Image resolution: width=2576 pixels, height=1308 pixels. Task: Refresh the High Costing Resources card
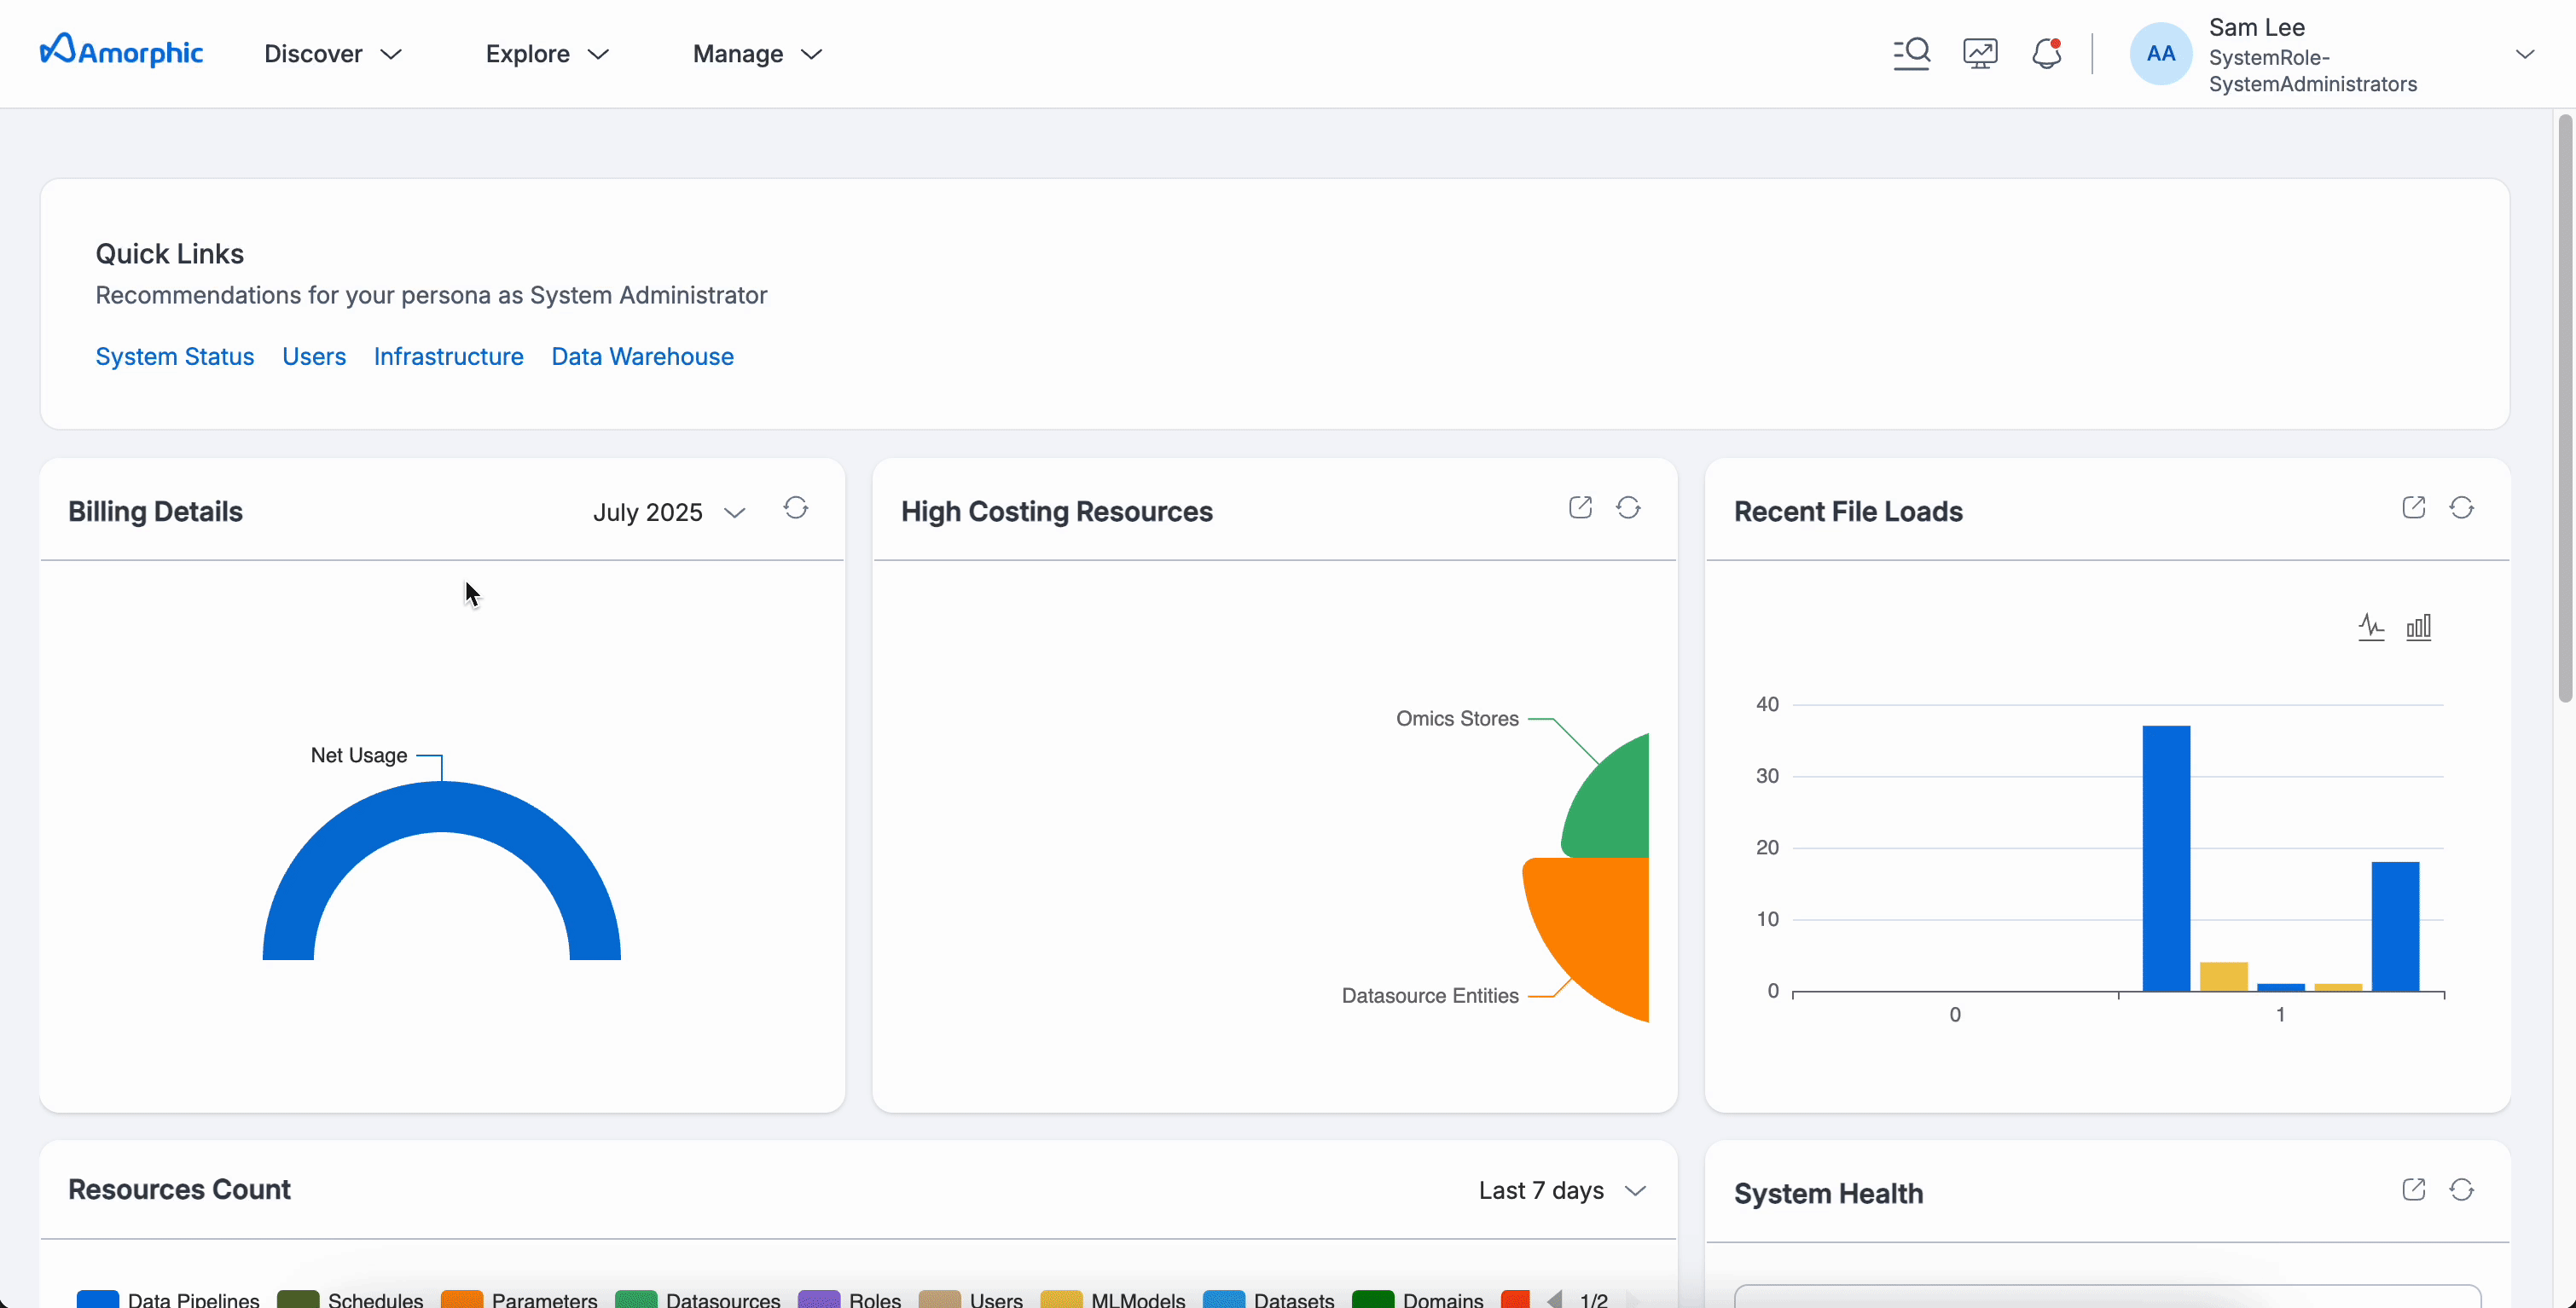[1628, 508]
